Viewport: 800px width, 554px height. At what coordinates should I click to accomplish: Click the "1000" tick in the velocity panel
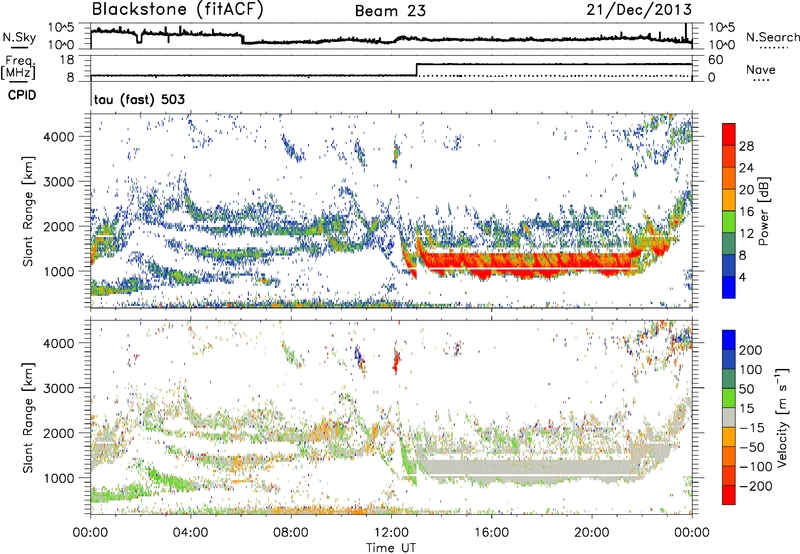tap(59, 478)
